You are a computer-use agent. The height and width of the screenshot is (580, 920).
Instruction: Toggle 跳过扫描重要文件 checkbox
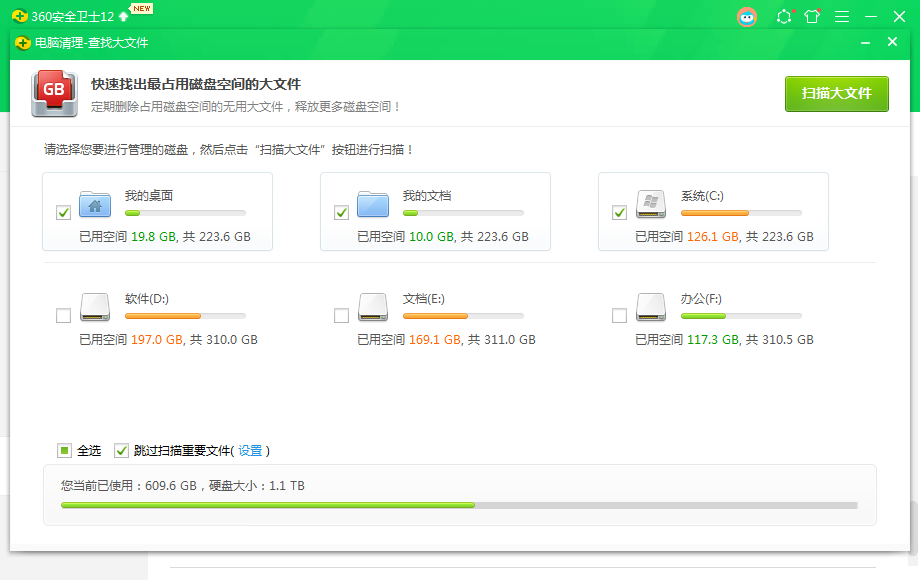coord(121,451)
